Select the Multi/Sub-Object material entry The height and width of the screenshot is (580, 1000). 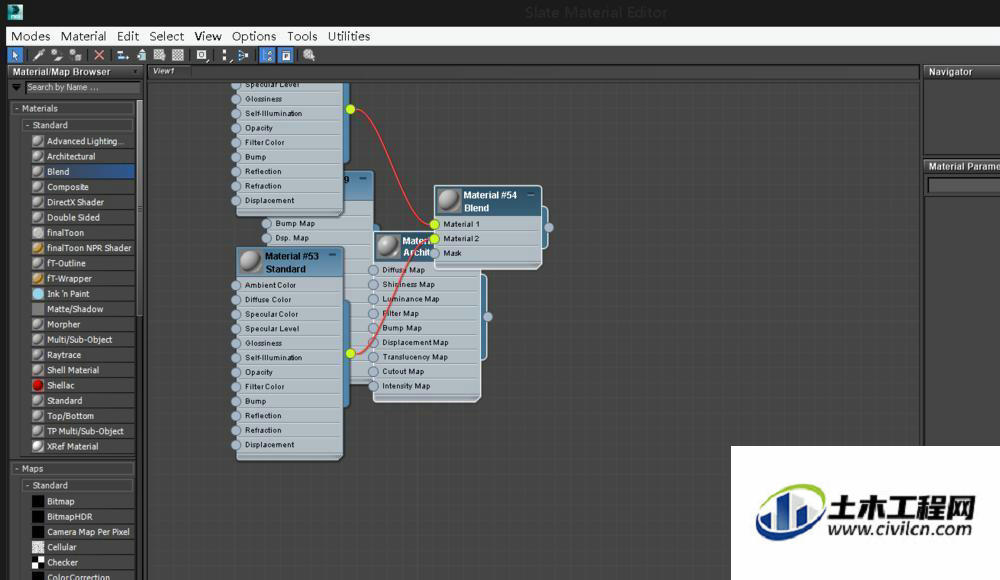[x=83, y=340]
